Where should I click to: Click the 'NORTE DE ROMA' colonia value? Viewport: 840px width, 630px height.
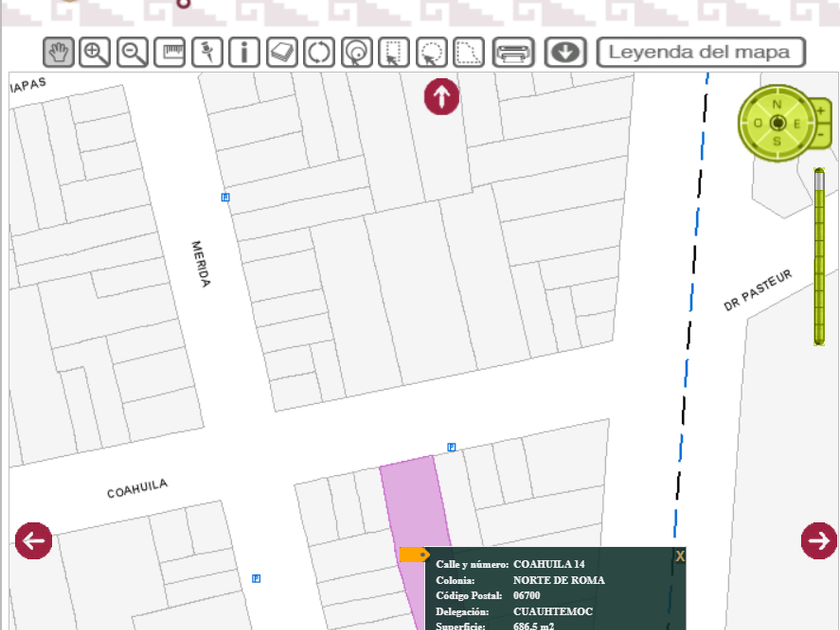pos(559,580)
